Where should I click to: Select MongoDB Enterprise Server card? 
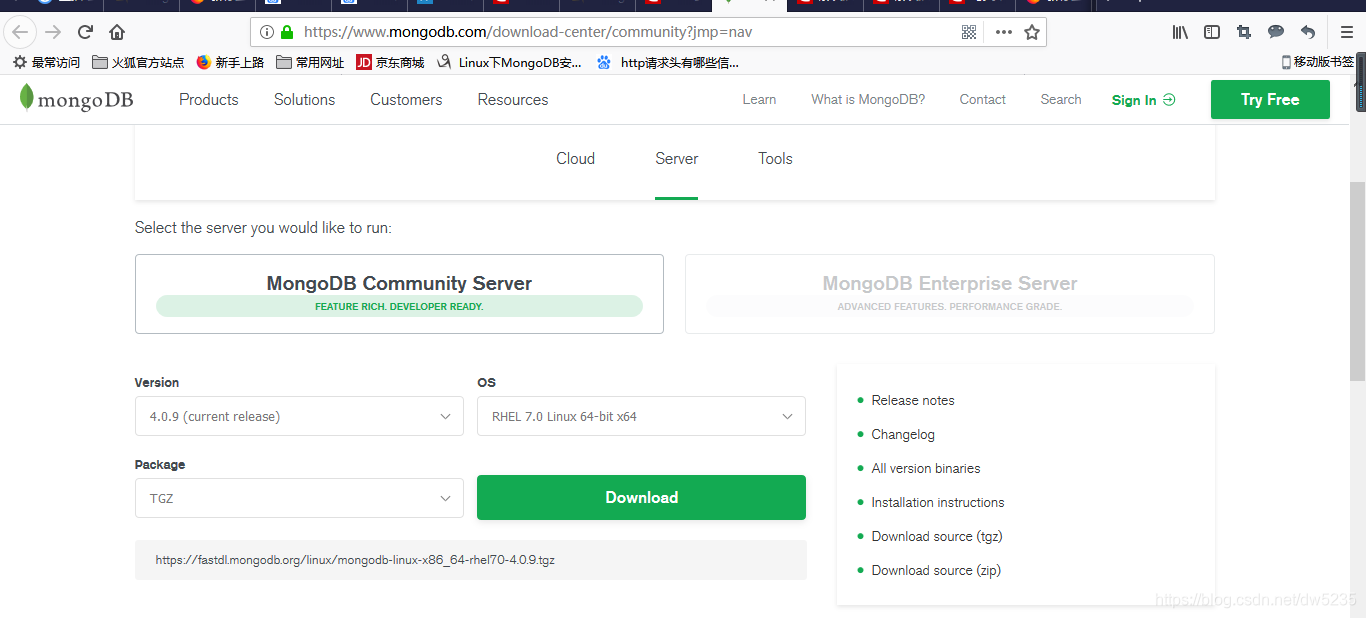click(x=950, y=293)
